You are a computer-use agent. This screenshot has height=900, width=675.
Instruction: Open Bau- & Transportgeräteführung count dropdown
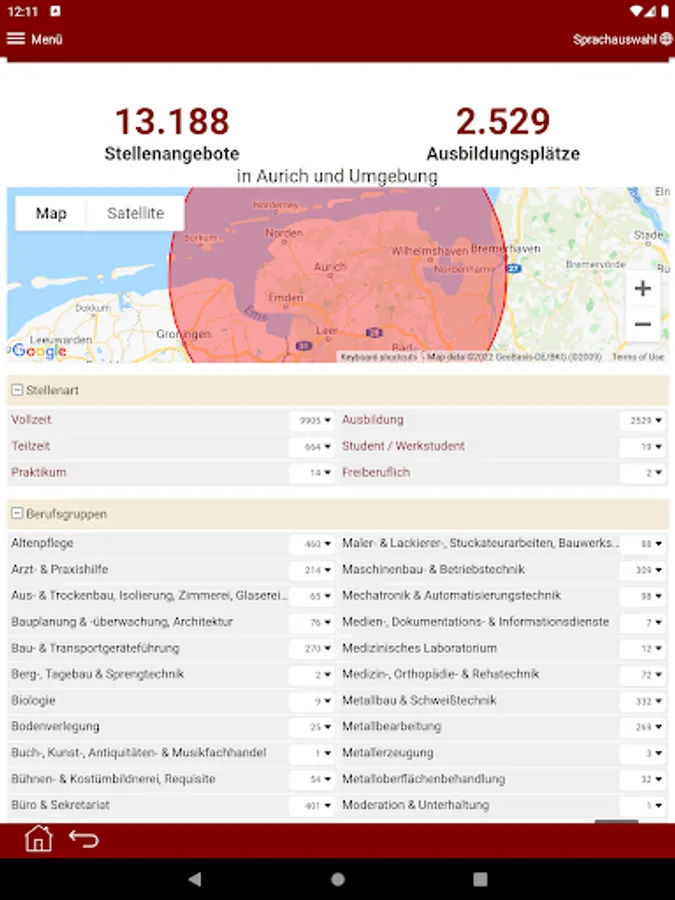click(x=312, y=649)
